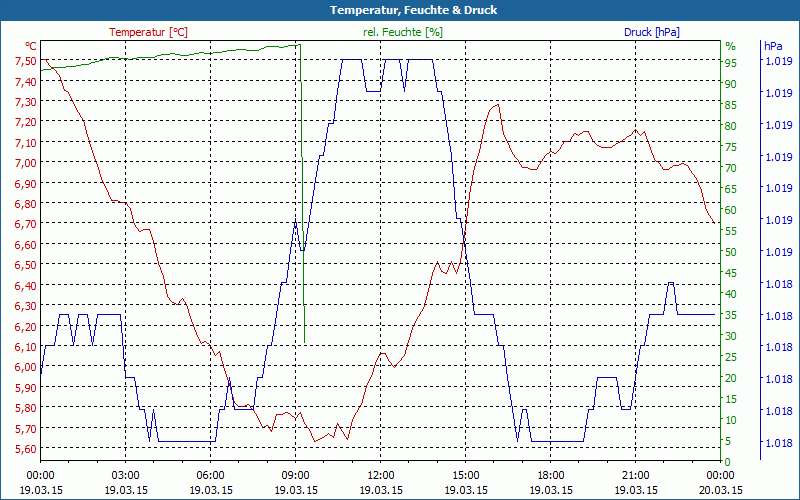800x500 pixels.
Task: Click temperature axis value 6,50
Action: 26,265
